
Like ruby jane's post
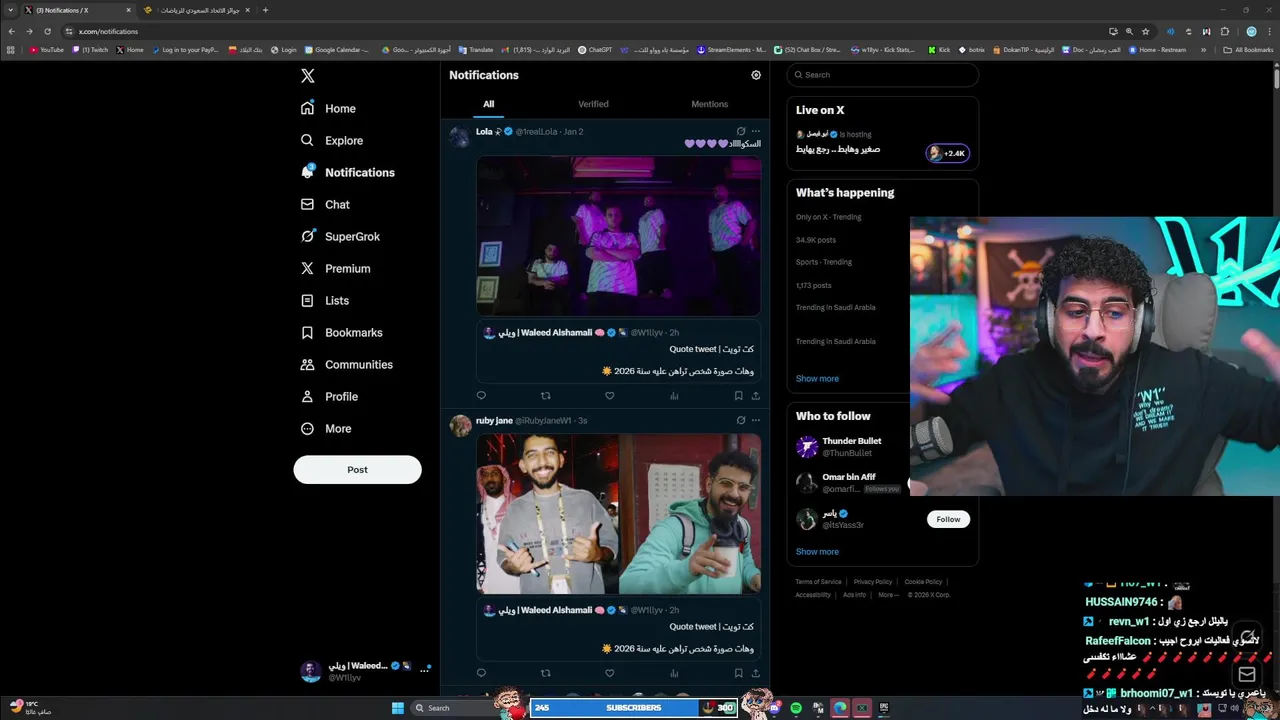(609, 673)
